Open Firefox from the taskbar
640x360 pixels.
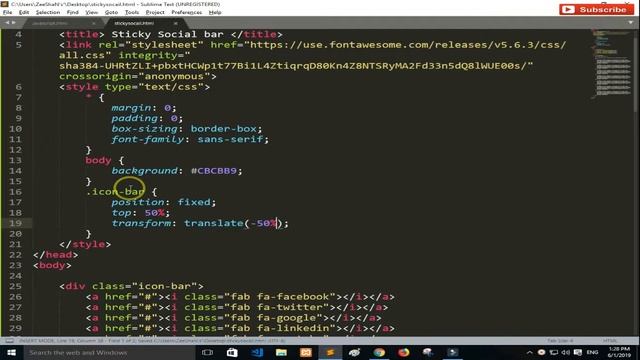tap(404, 352)
